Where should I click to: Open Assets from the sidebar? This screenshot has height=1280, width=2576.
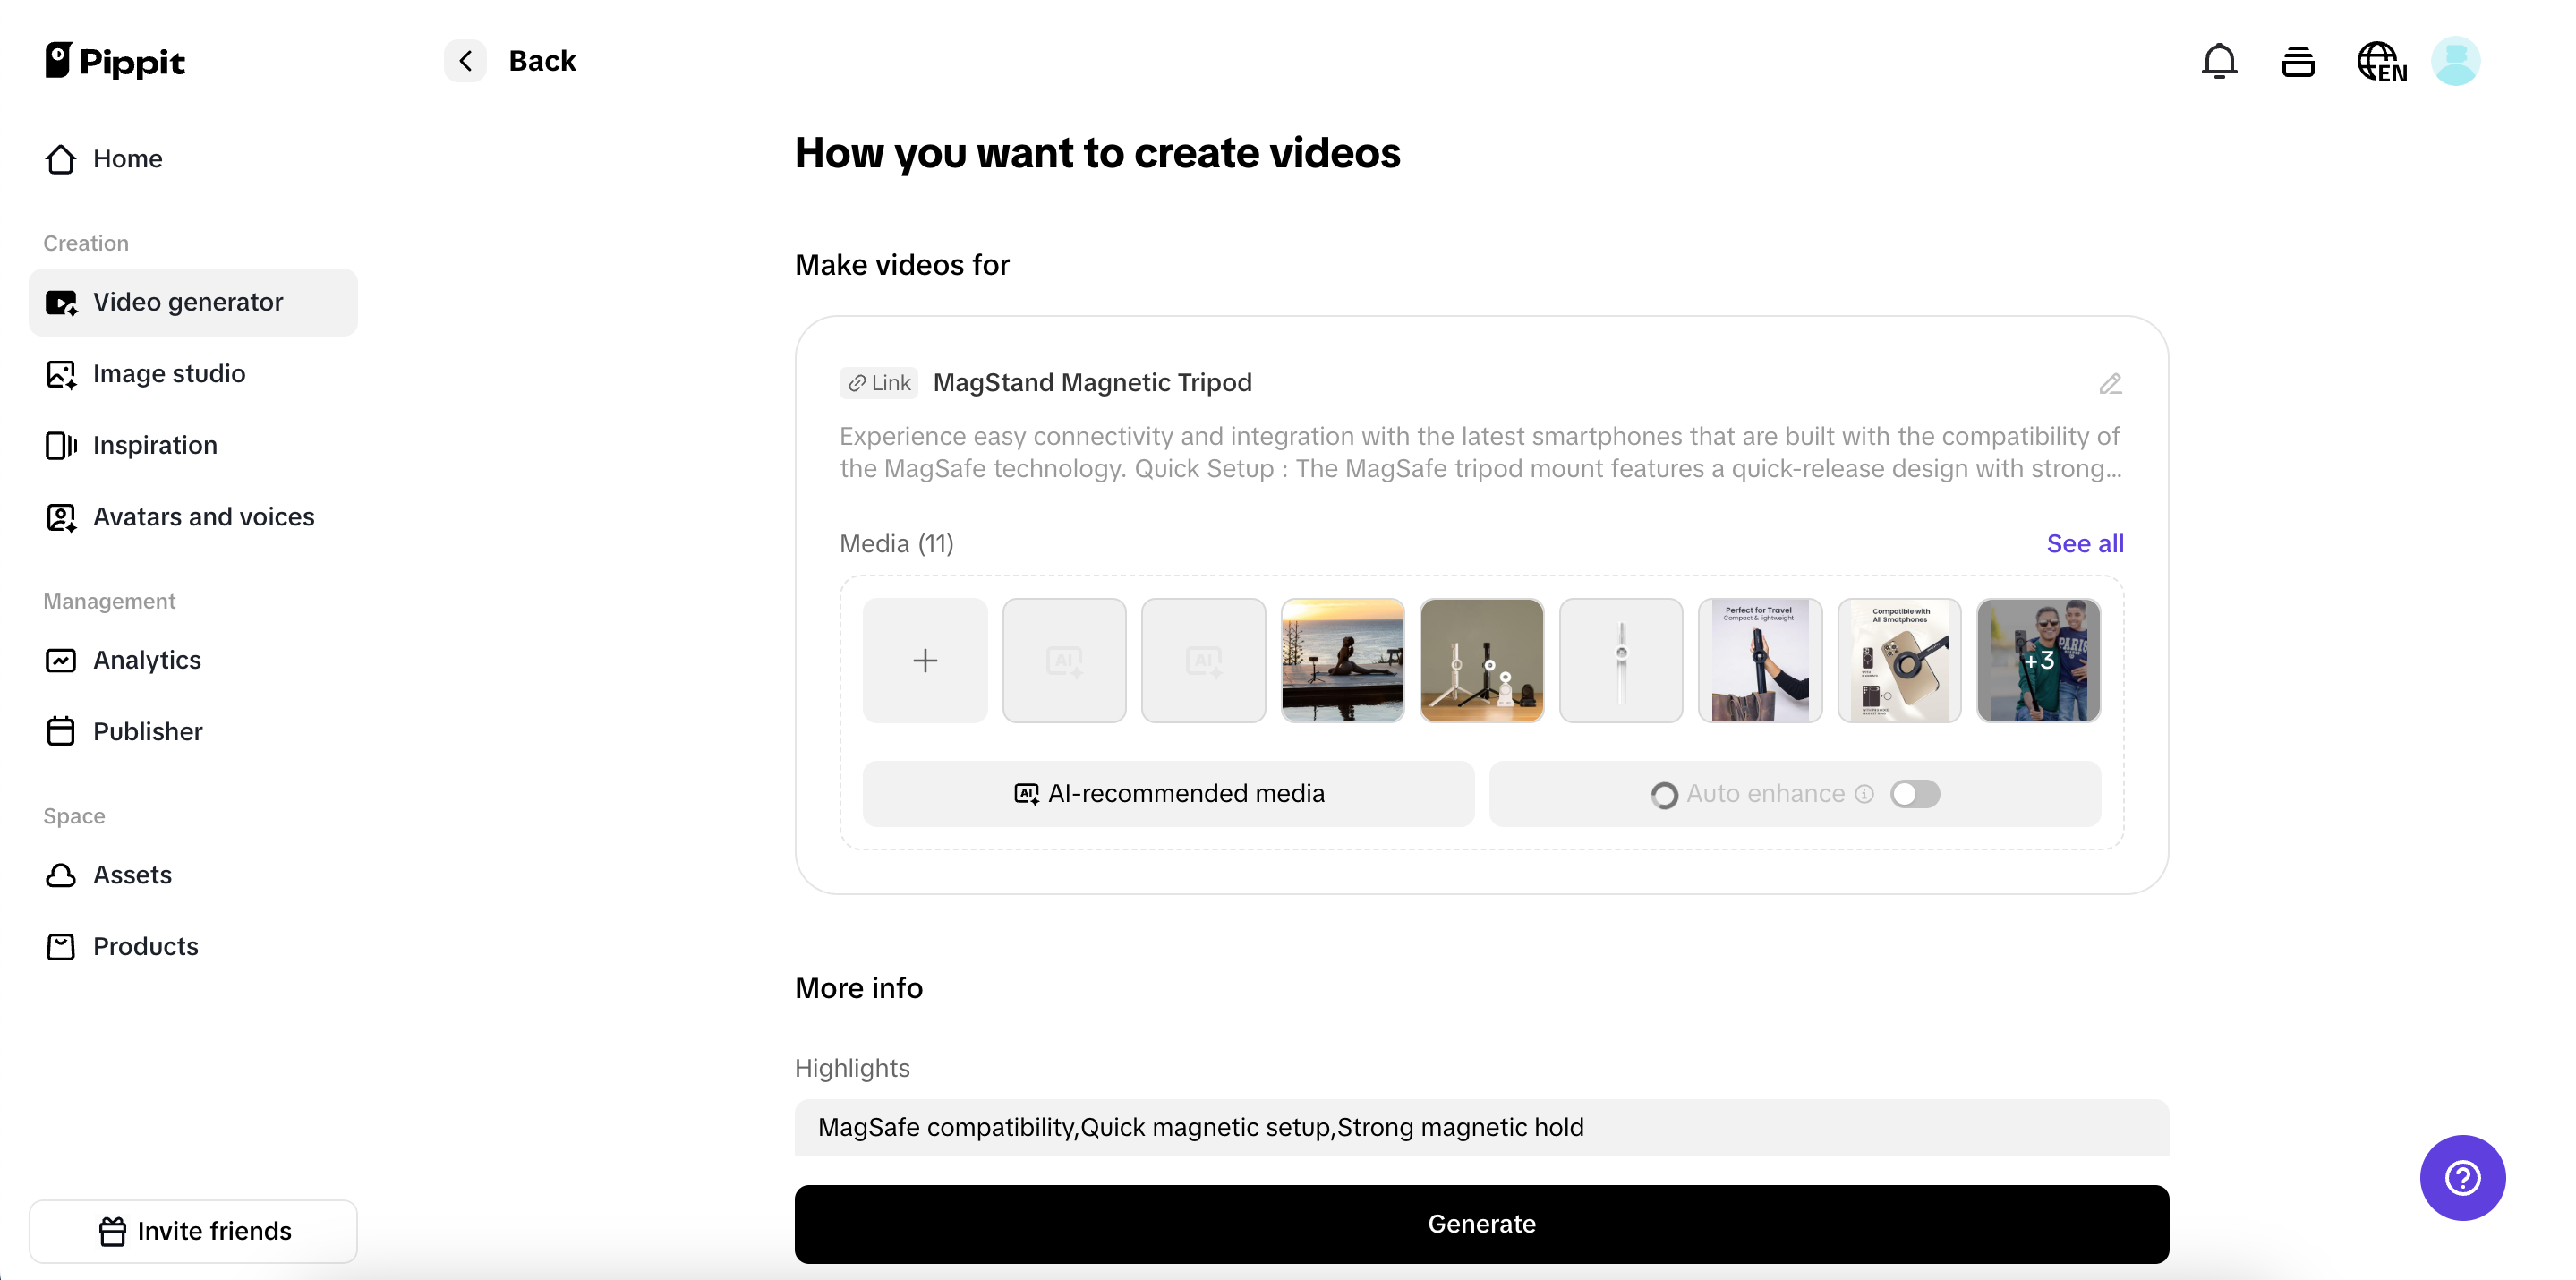pyautogui.click(x=193, y=875)
